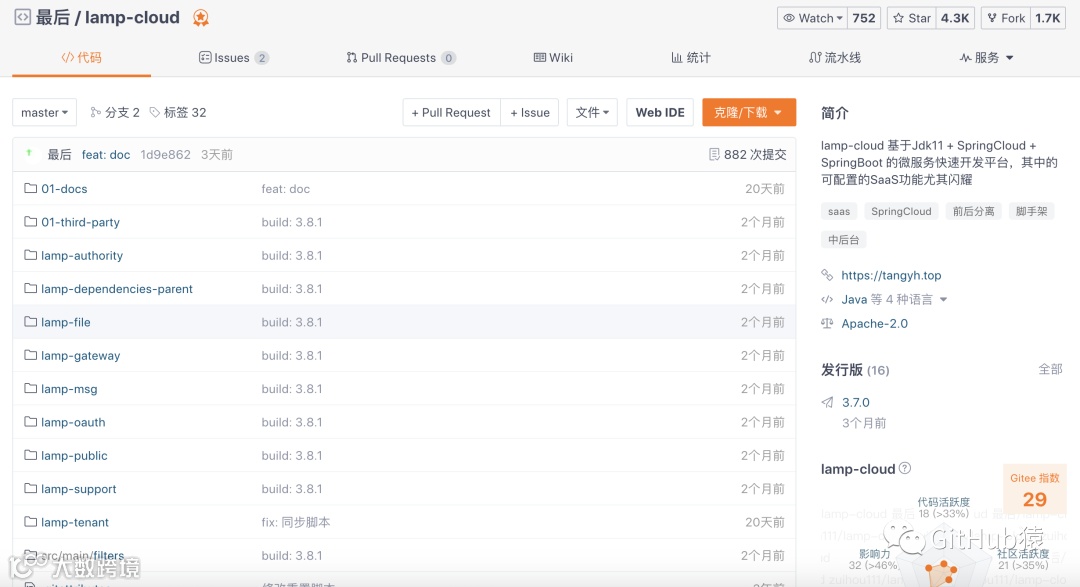Expand the Watch dropdown

[813, 18]
